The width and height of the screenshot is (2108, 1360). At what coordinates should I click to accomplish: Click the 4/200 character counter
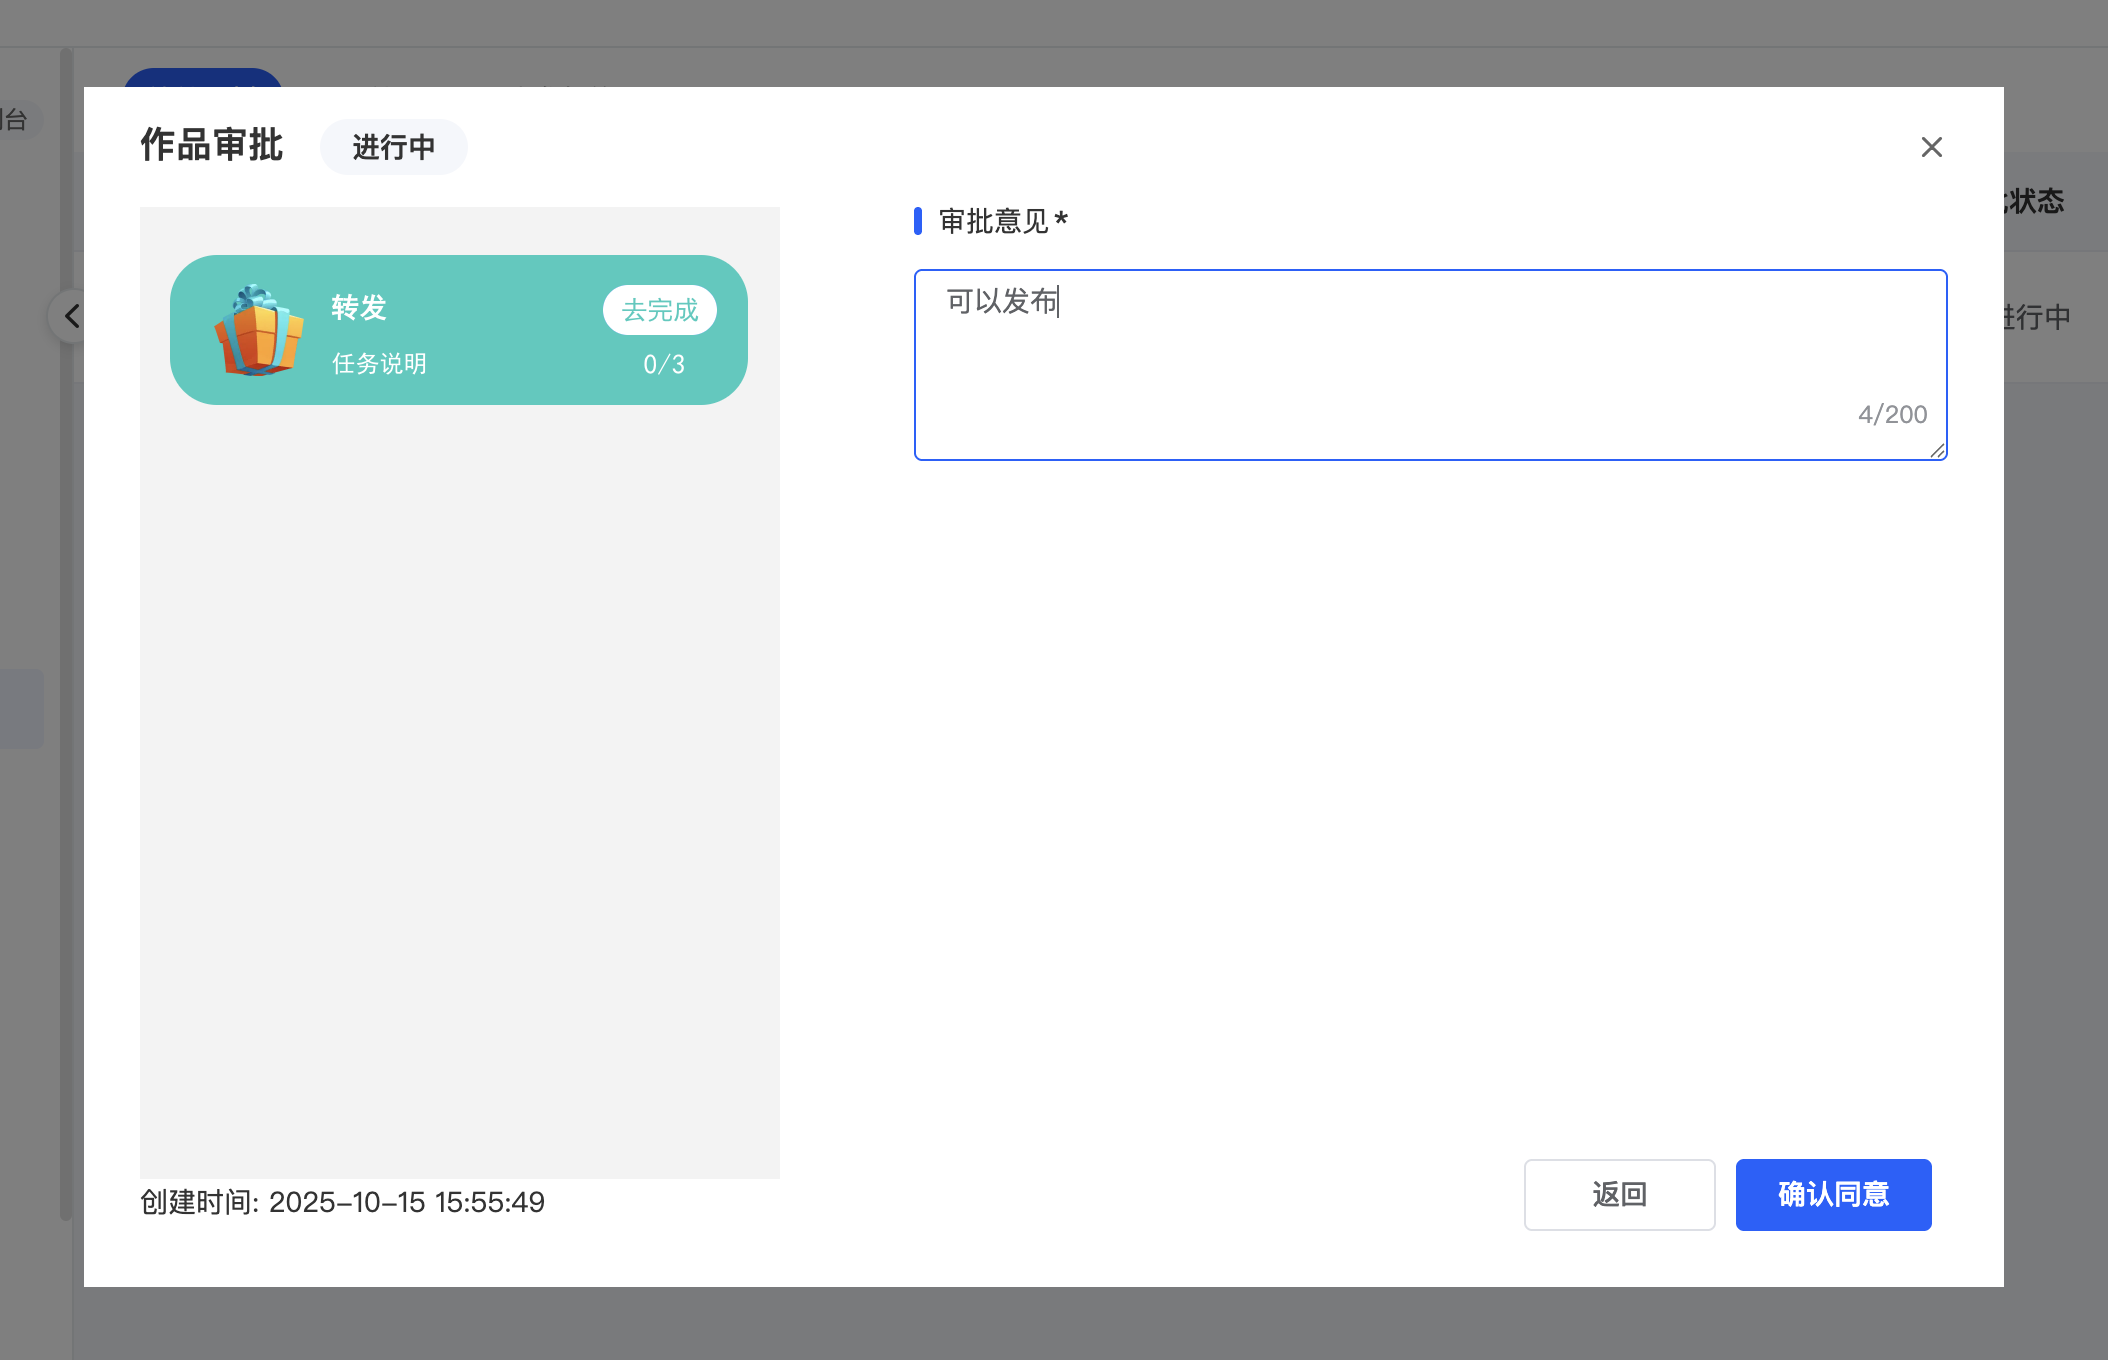tap(1891, 414)
